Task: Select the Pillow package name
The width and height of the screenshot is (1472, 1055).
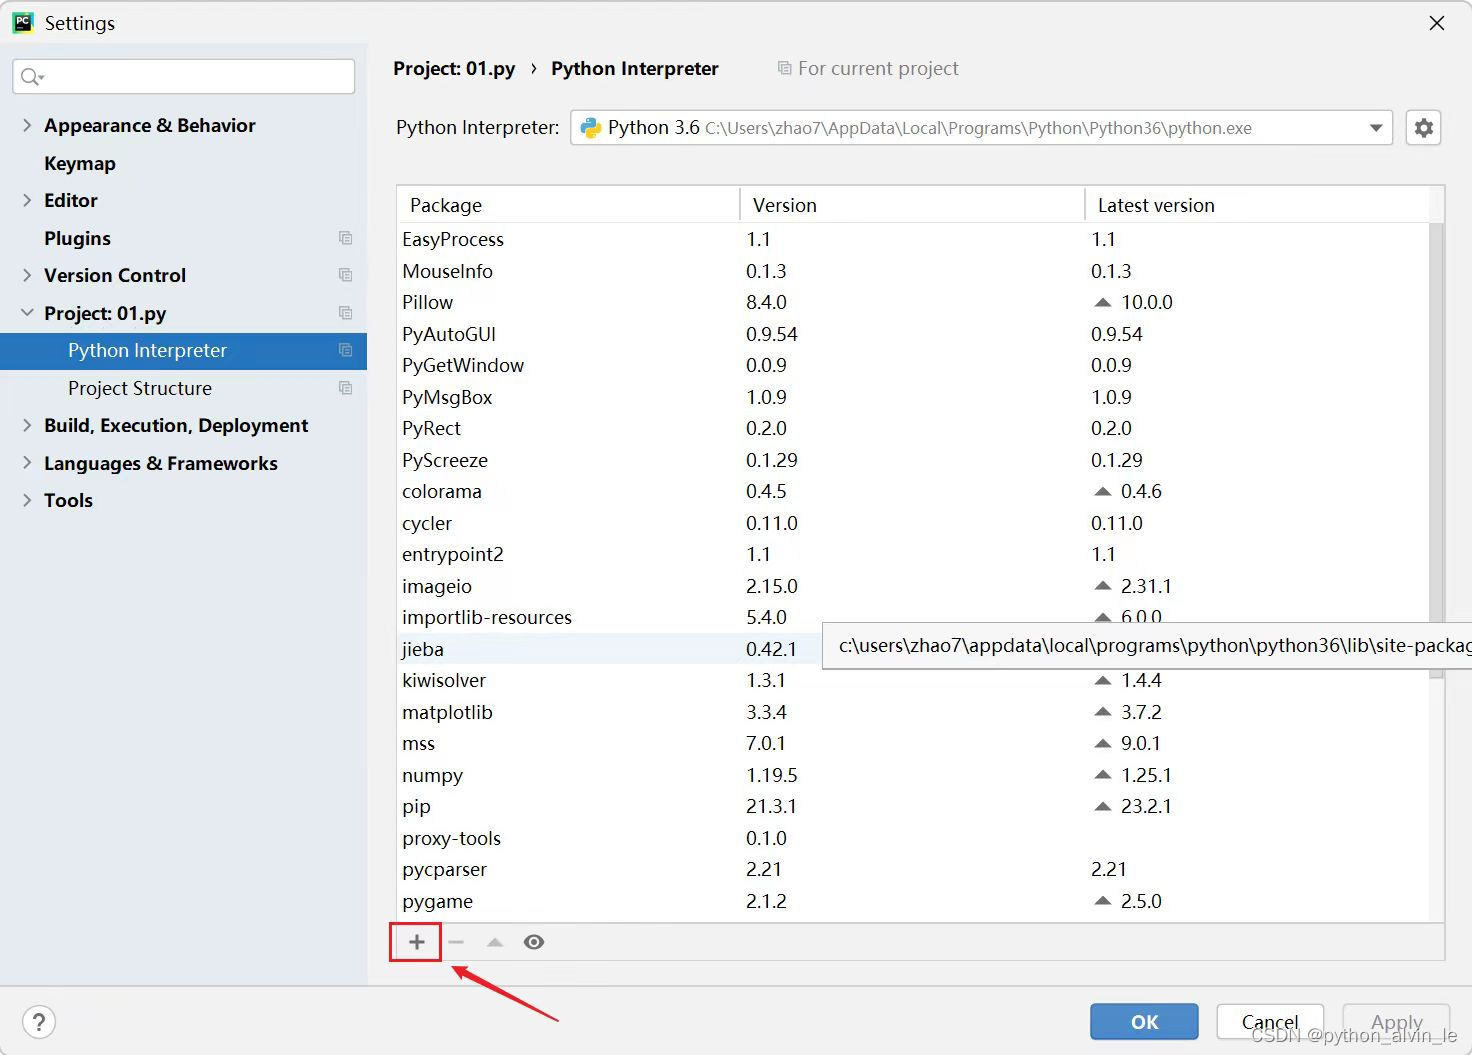Action: [427, 302]
